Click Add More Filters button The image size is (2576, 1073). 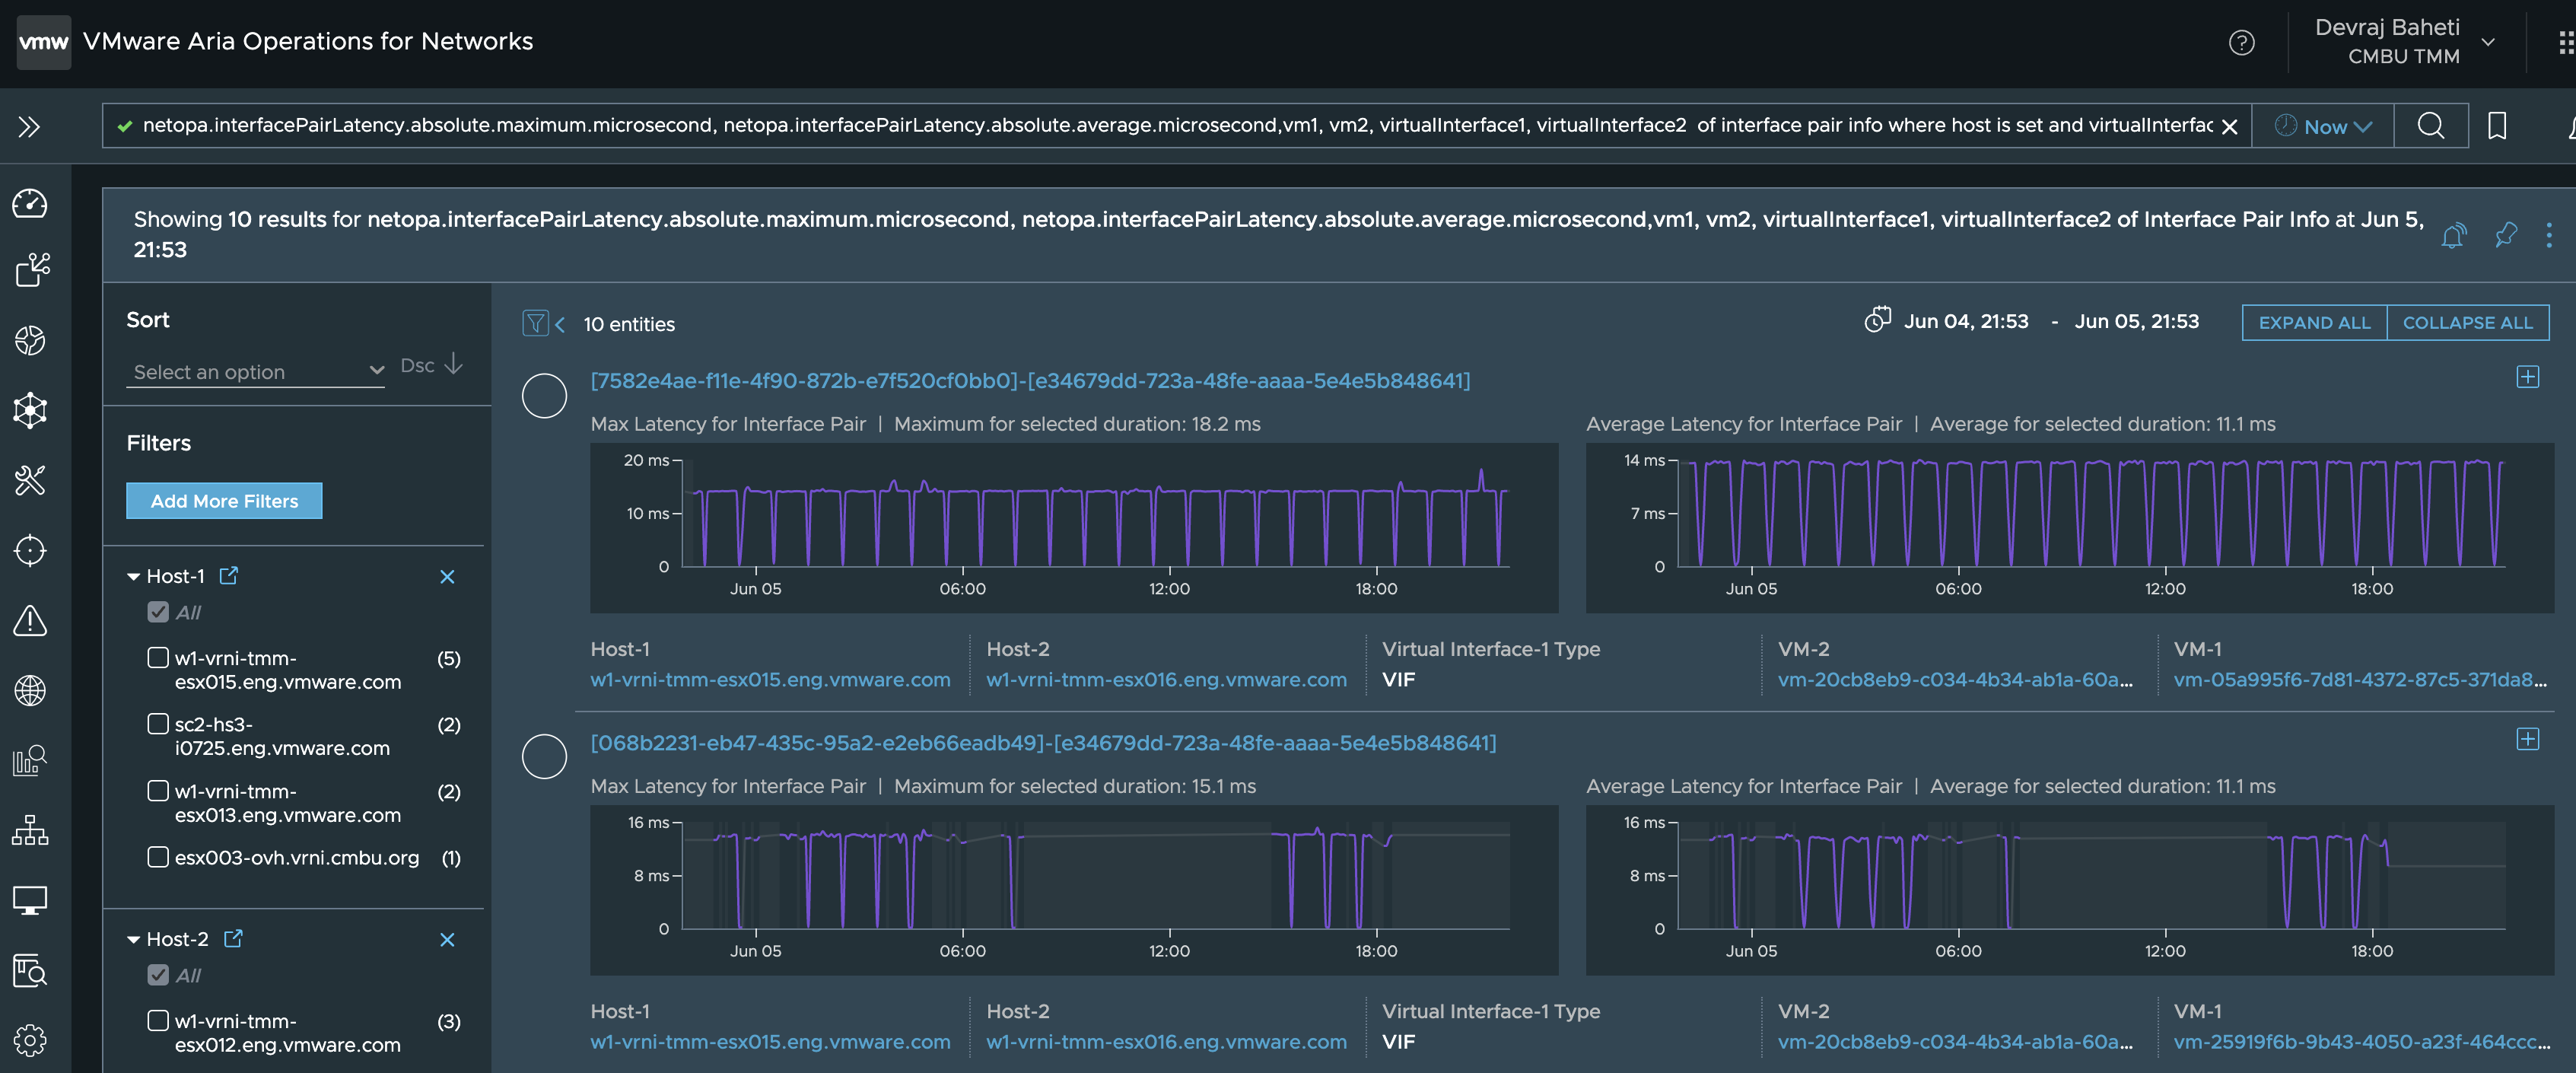coord(224,501)
